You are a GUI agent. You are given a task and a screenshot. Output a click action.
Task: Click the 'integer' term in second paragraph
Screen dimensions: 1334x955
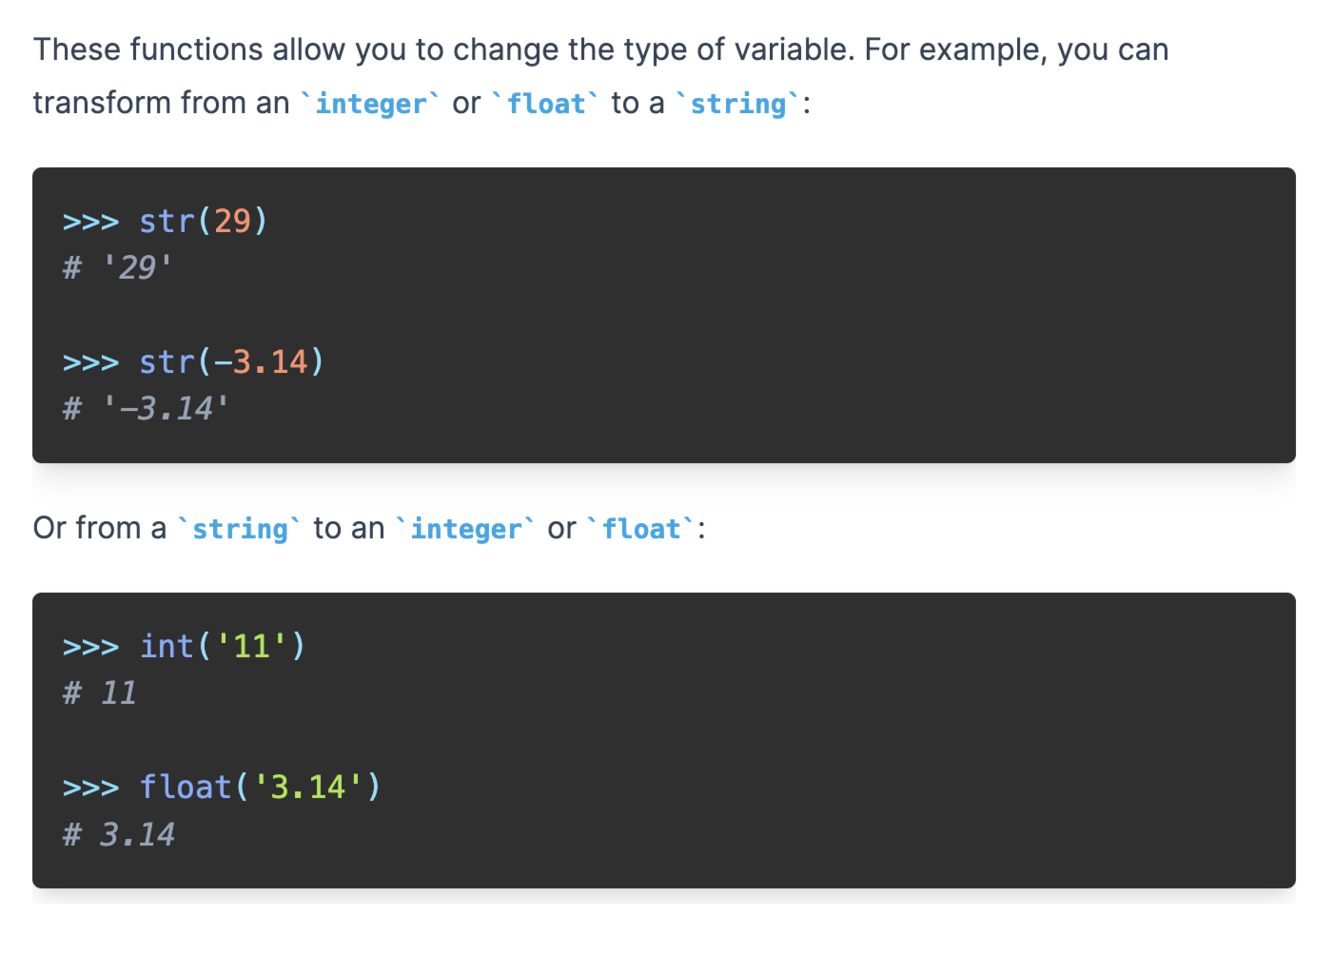(466, 528)
